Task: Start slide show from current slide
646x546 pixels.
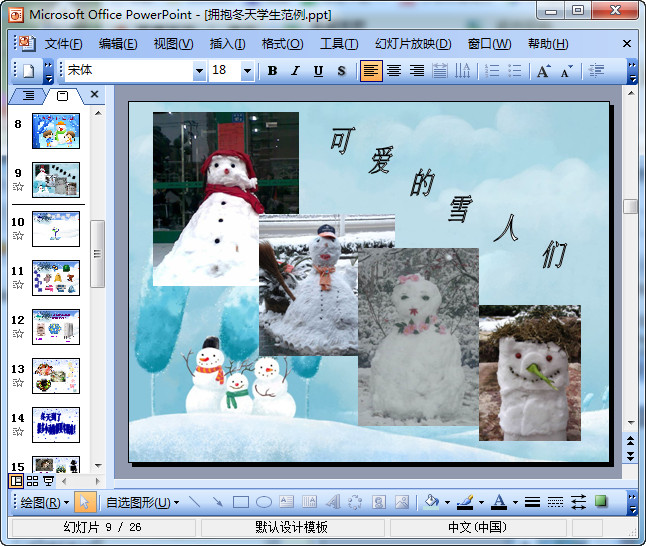Action: pos(48,481)
